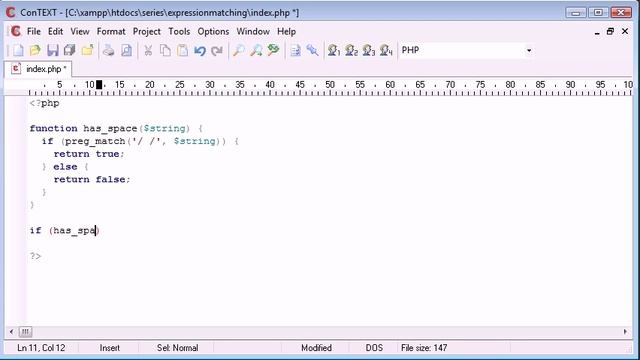Click the Open file toolbar icon
This screenshot has width=640, height=360.
click(x=35, y=50)
